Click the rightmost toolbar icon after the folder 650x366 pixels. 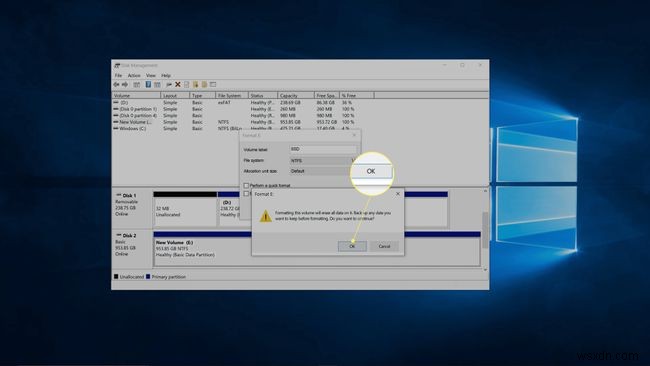point(213,85)
